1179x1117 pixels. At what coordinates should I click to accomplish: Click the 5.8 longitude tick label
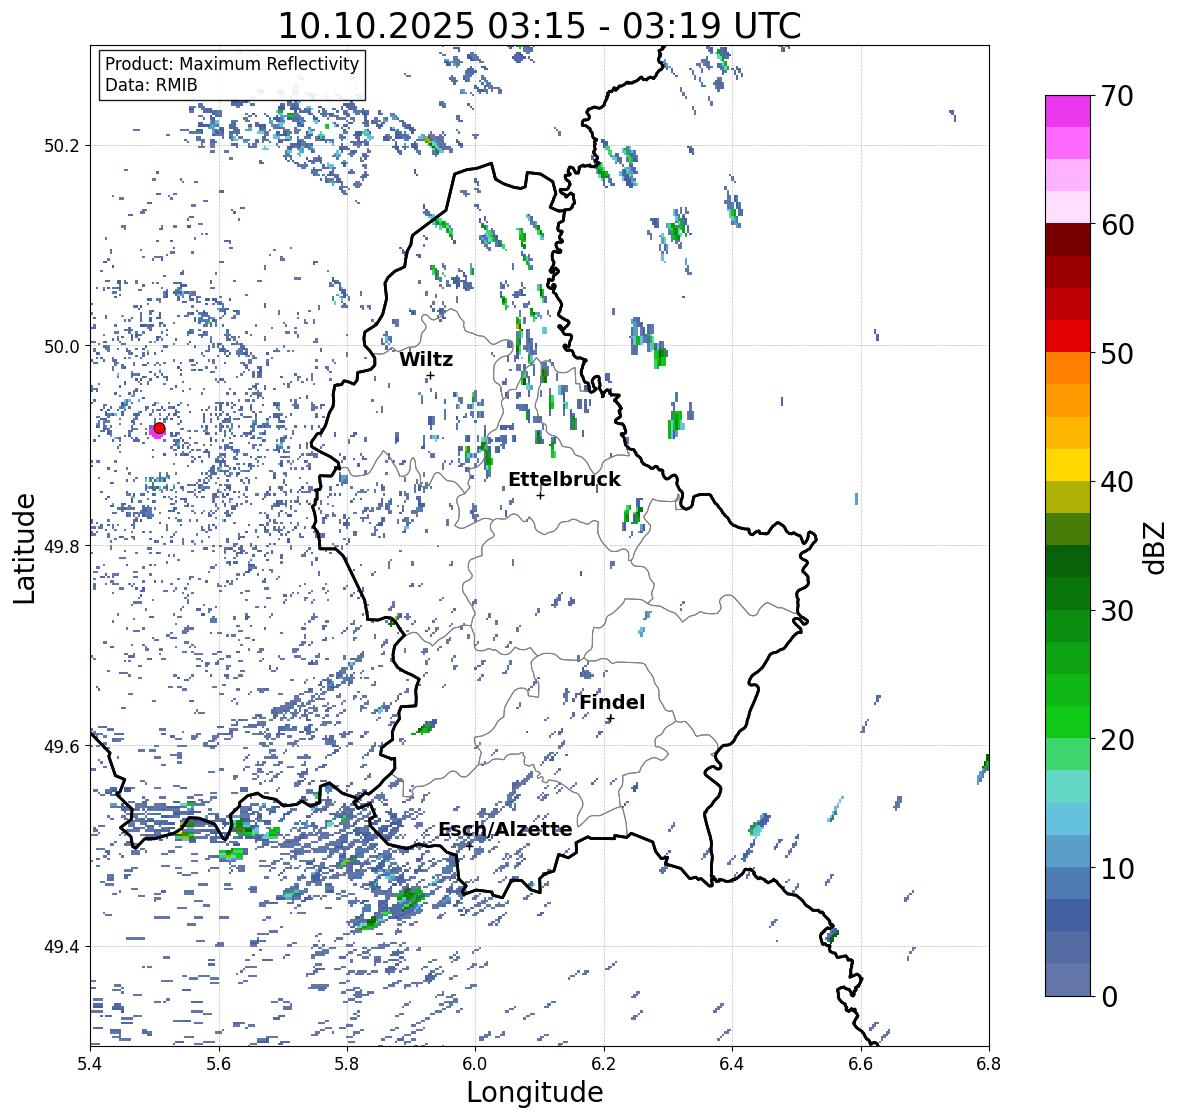[347, 1064]
